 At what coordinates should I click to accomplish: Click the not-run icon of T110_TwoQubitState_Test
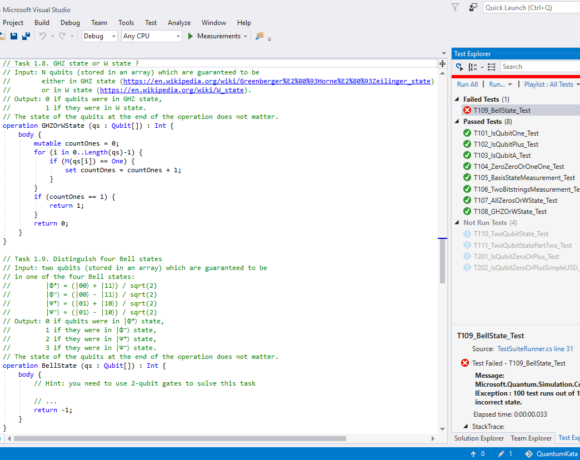click(467, 234)
